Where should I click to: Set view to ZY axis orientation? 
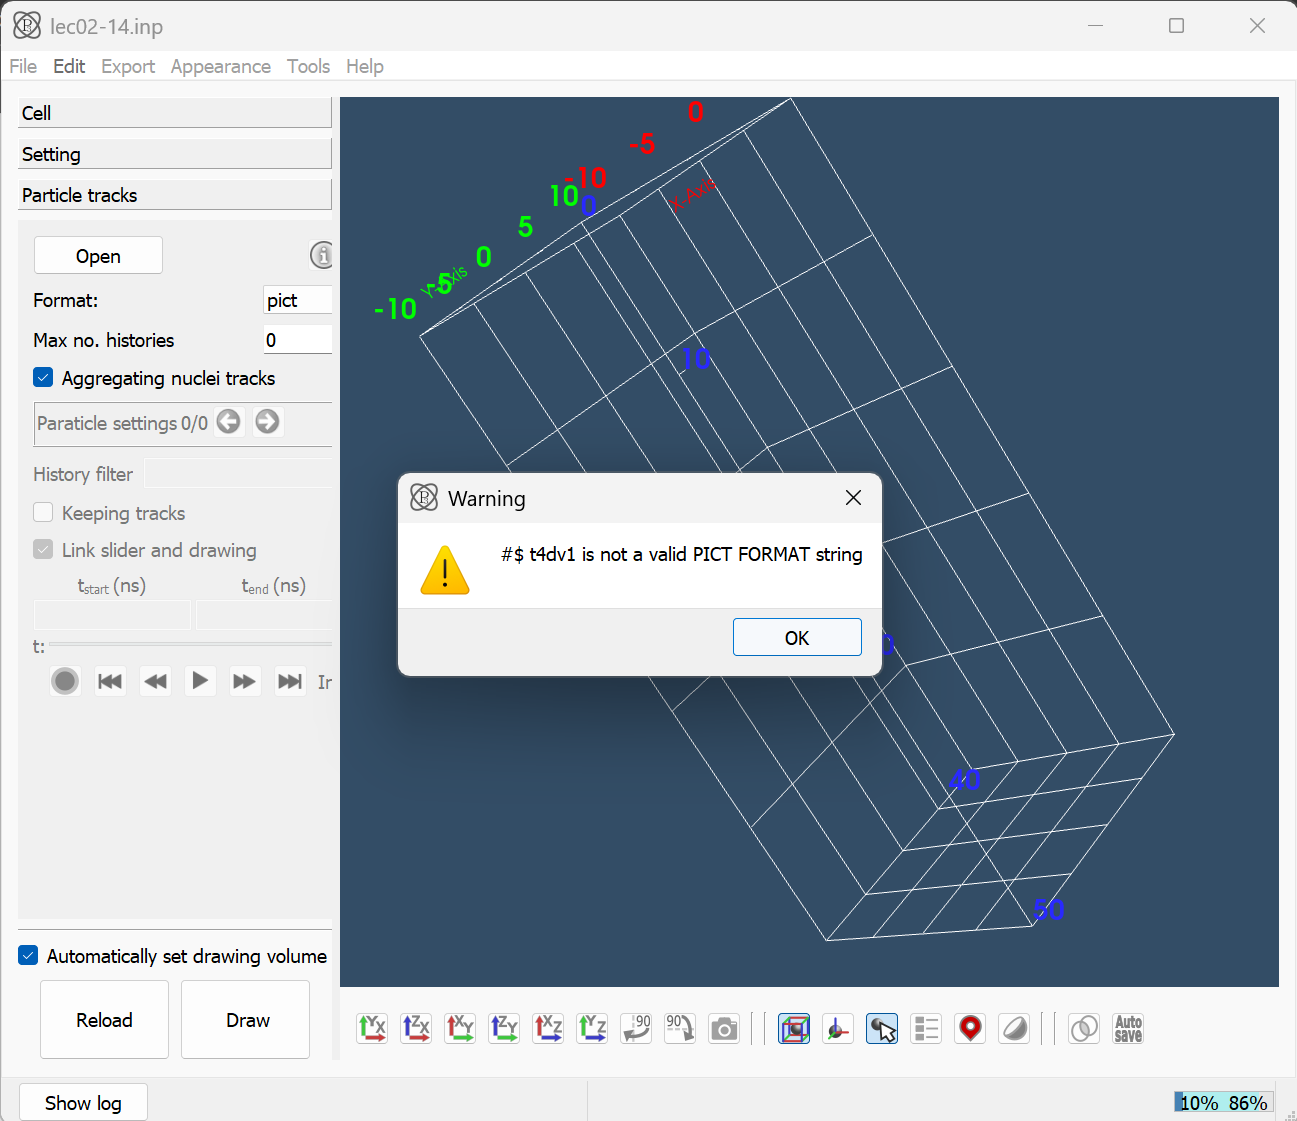click(504, 1028)
